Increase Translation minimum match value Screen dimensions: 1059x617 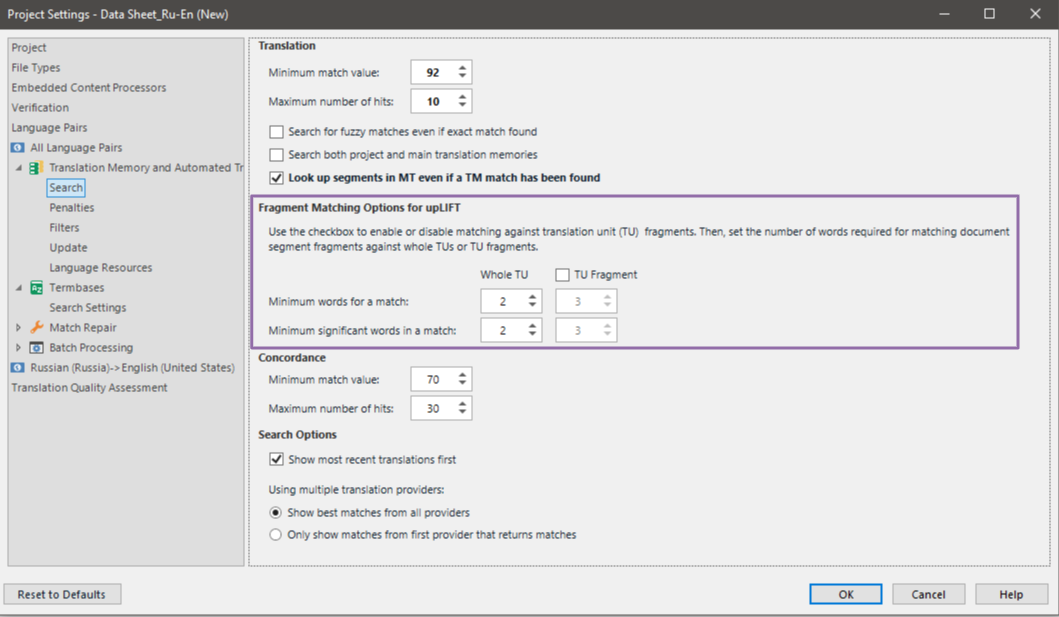tap(462, 68)
